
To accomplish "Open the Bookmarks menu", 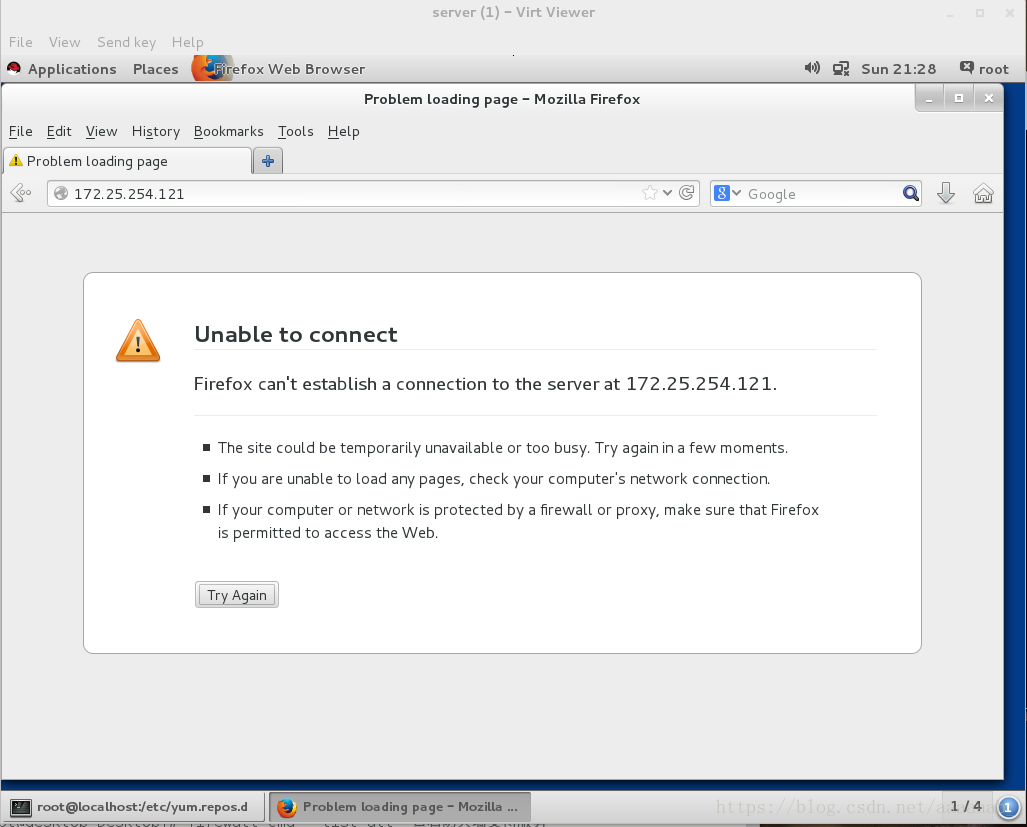I will point(229,131).
